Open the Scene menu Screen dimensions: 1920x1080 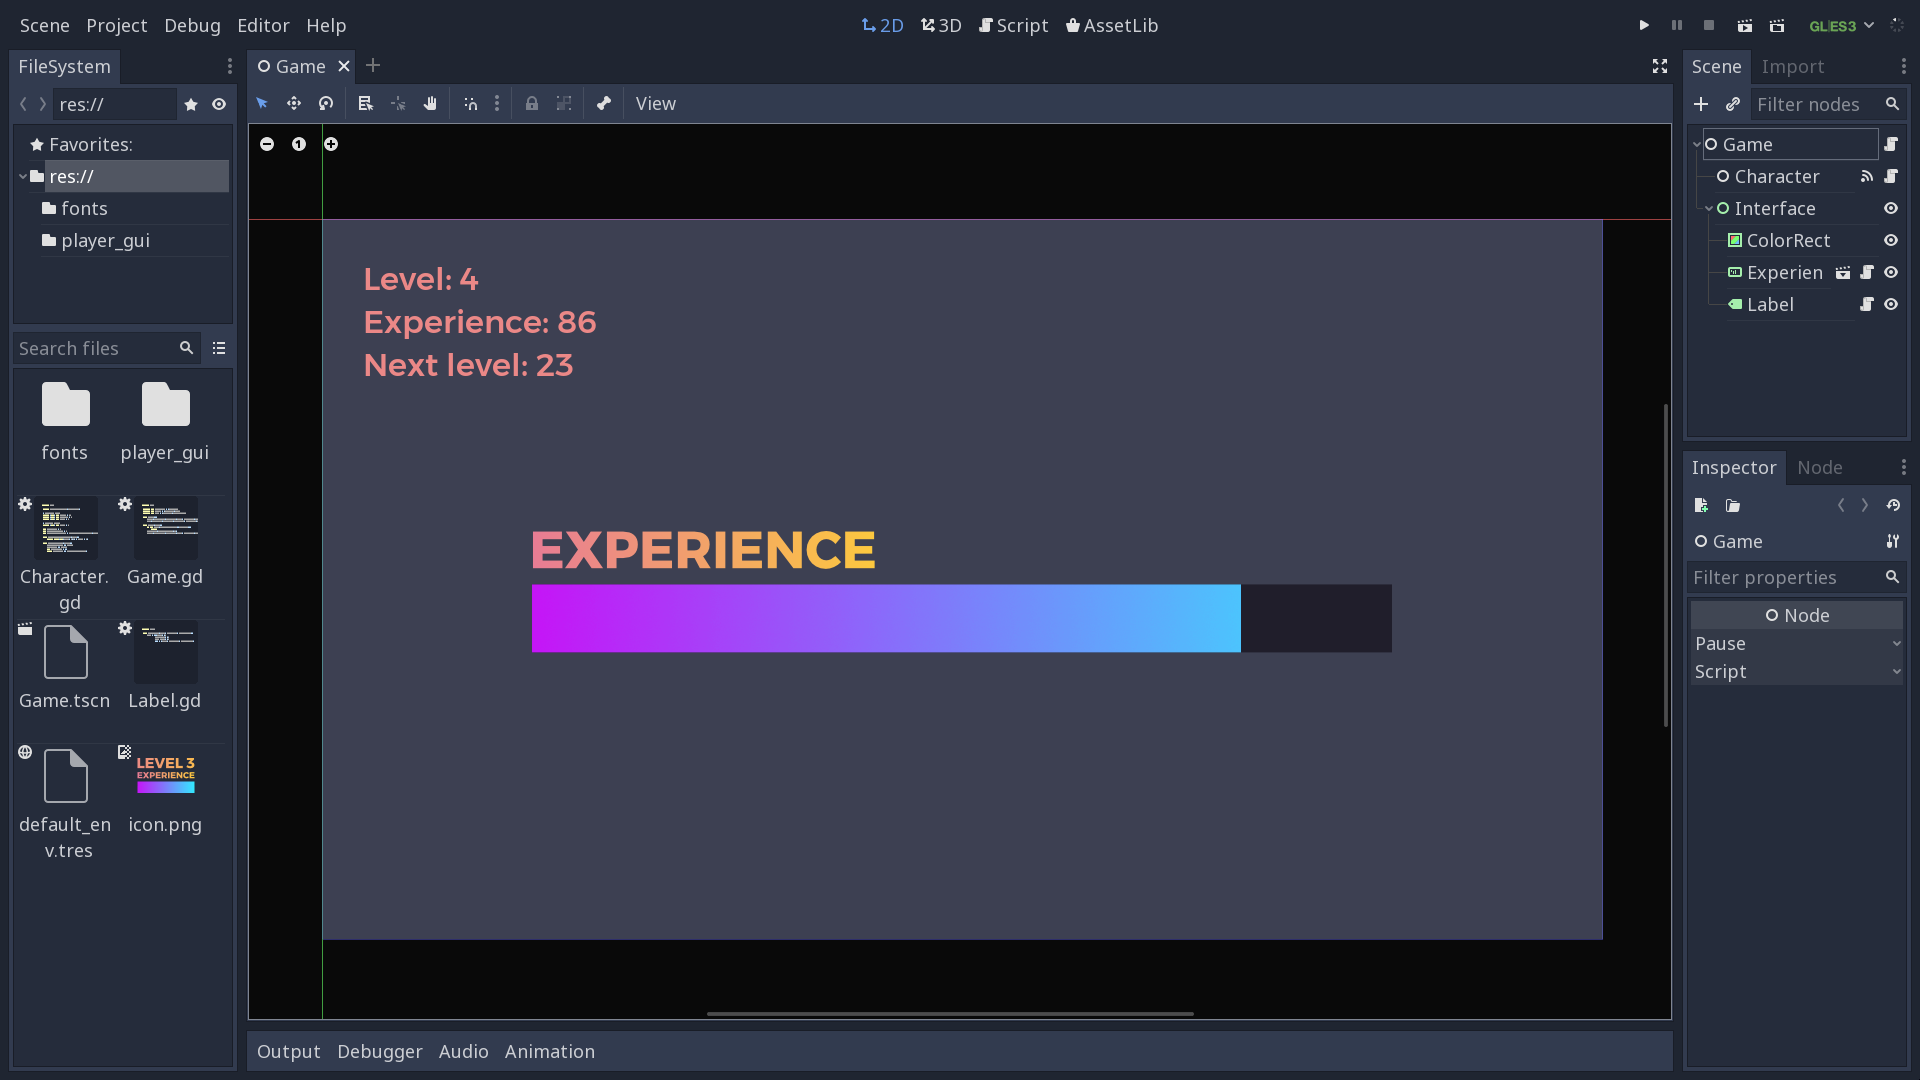coord(44,25)
